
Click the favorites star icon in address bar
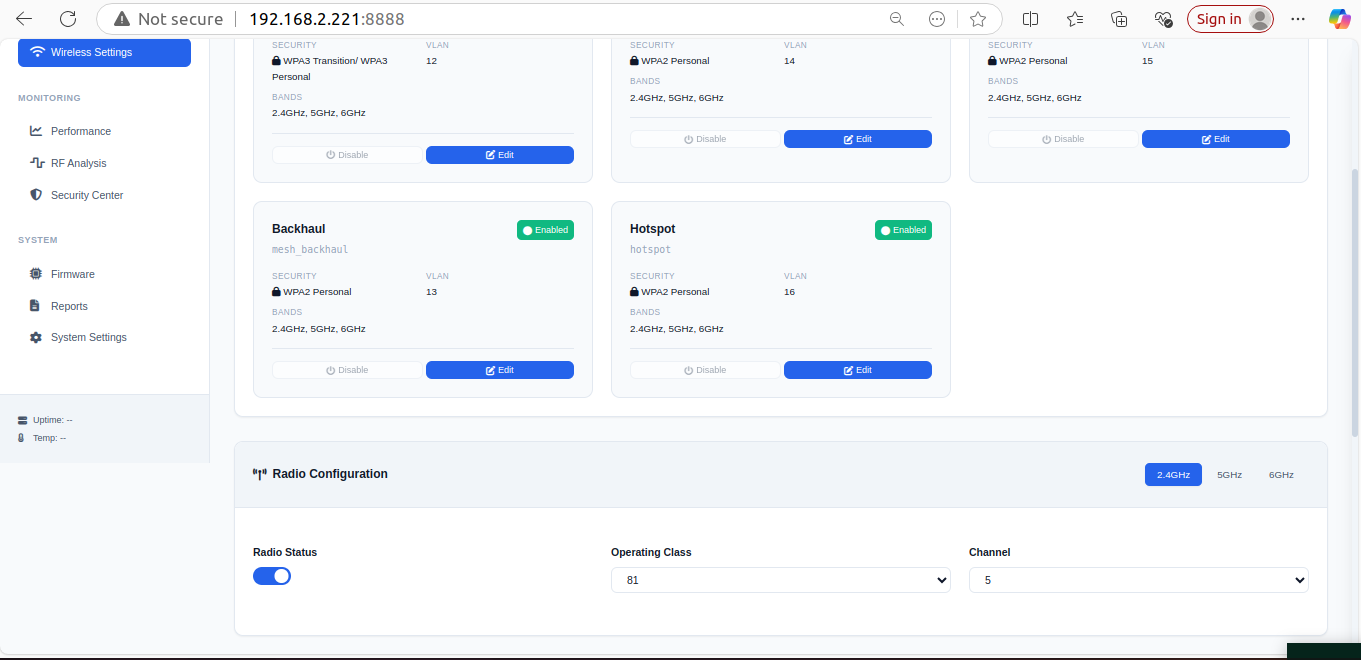[x=978, y=19]
